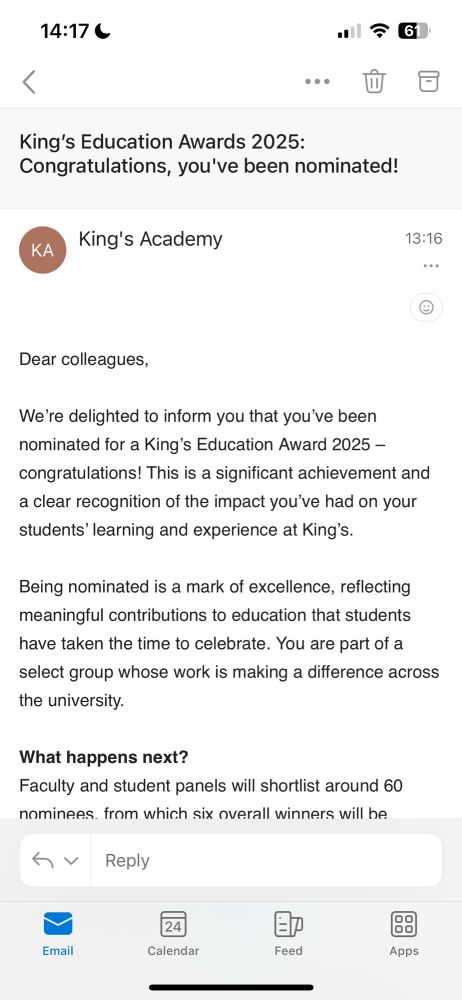Viewport: 462px width, 1000px height.
Task: Go back using the left chevron
Action: click(x=29, y=82)
